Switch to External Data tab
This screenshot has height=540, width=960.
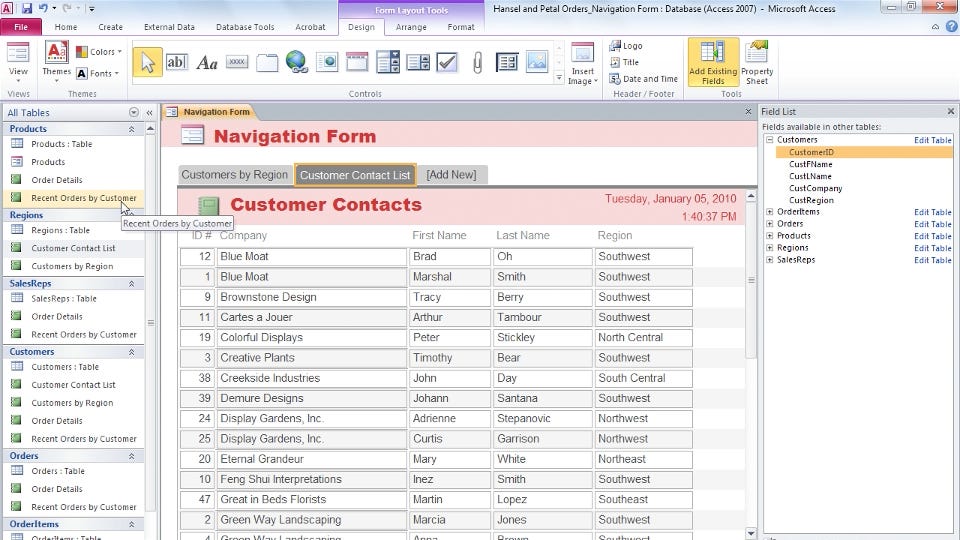click(169, 27)
